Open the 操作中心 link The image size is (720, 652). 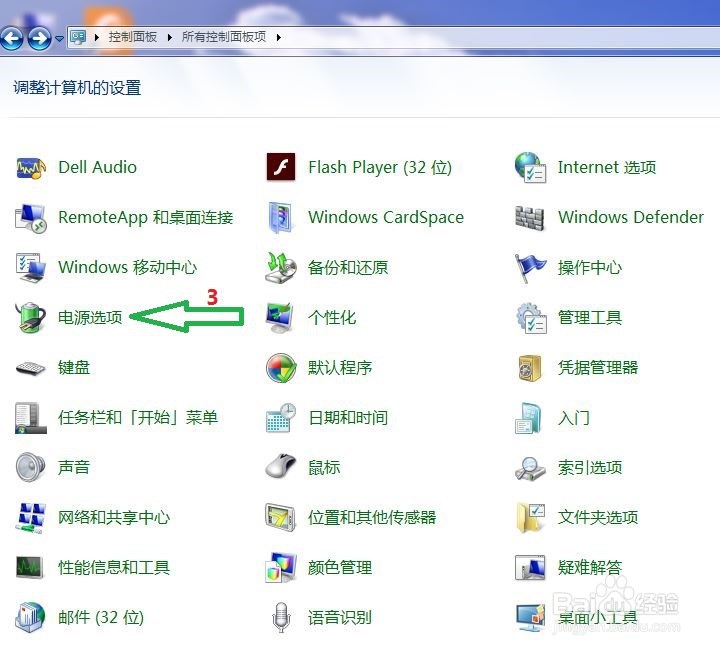(x=590, y=268)
